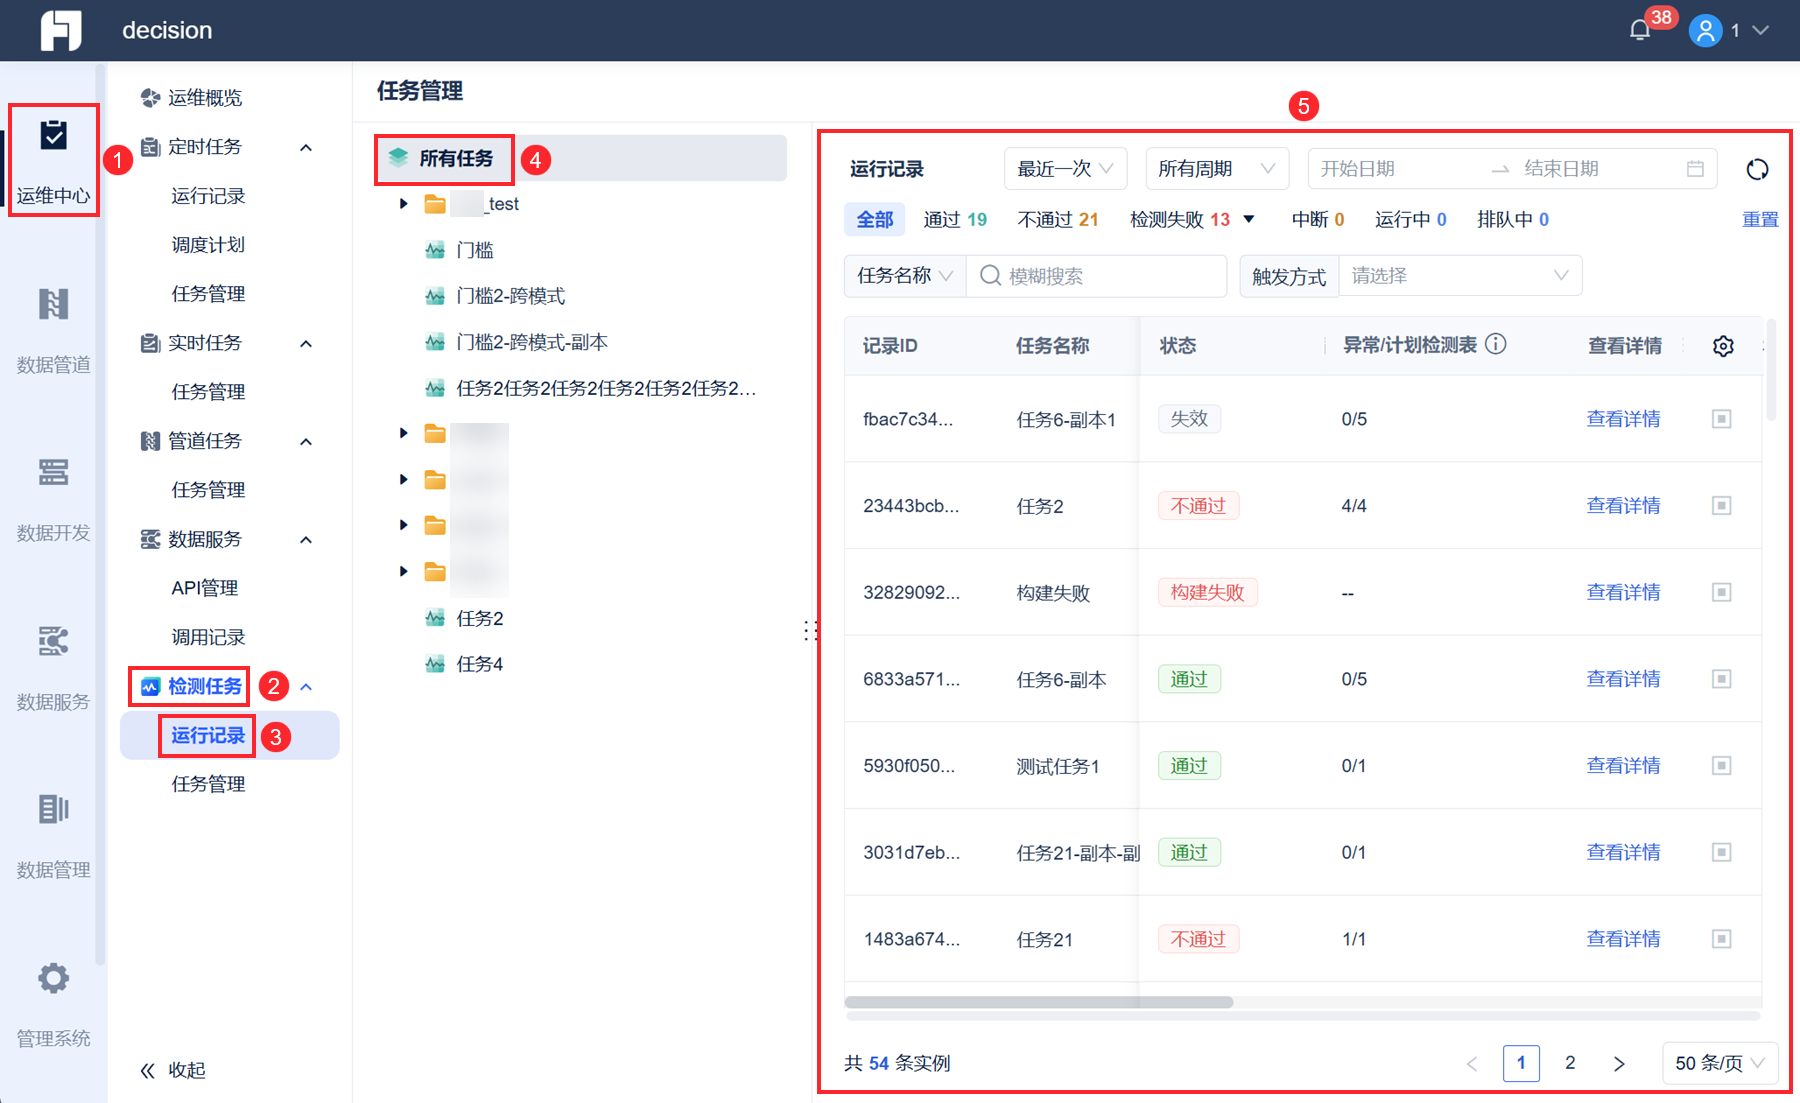Switch to the 全部 status tab

[x=875, y=219]
